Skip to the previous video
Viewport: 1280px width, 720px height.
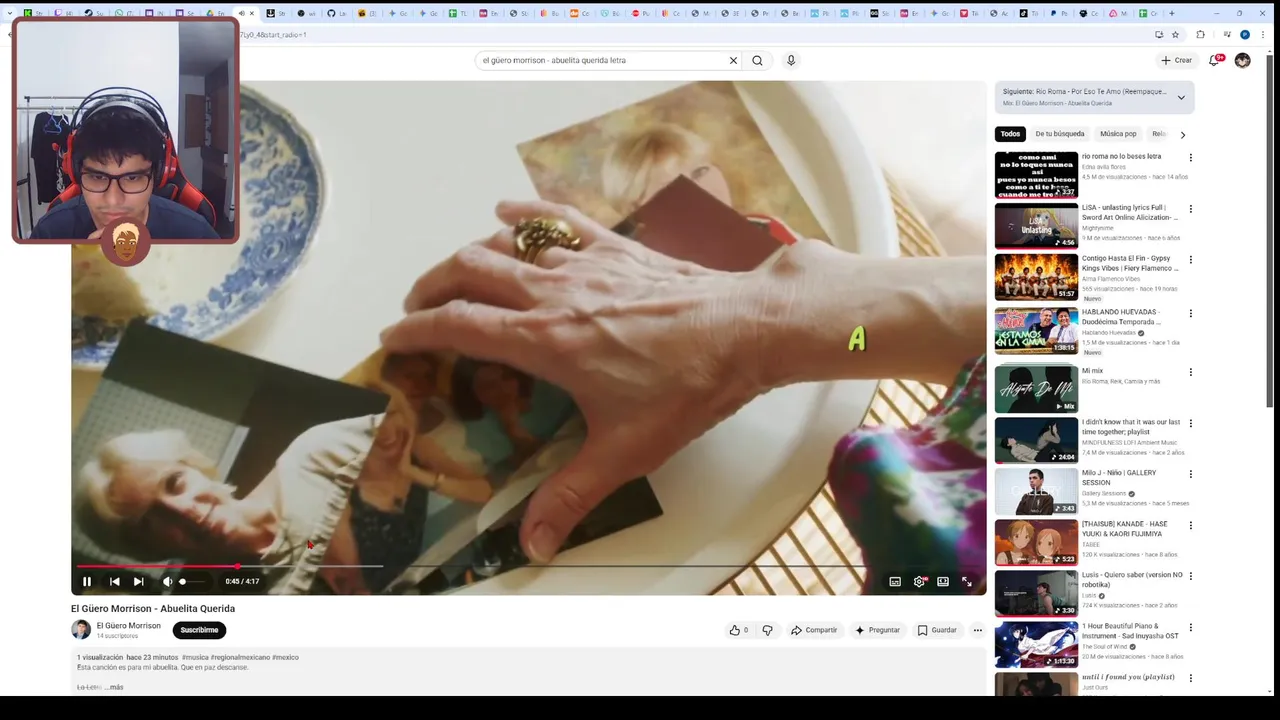115,581
